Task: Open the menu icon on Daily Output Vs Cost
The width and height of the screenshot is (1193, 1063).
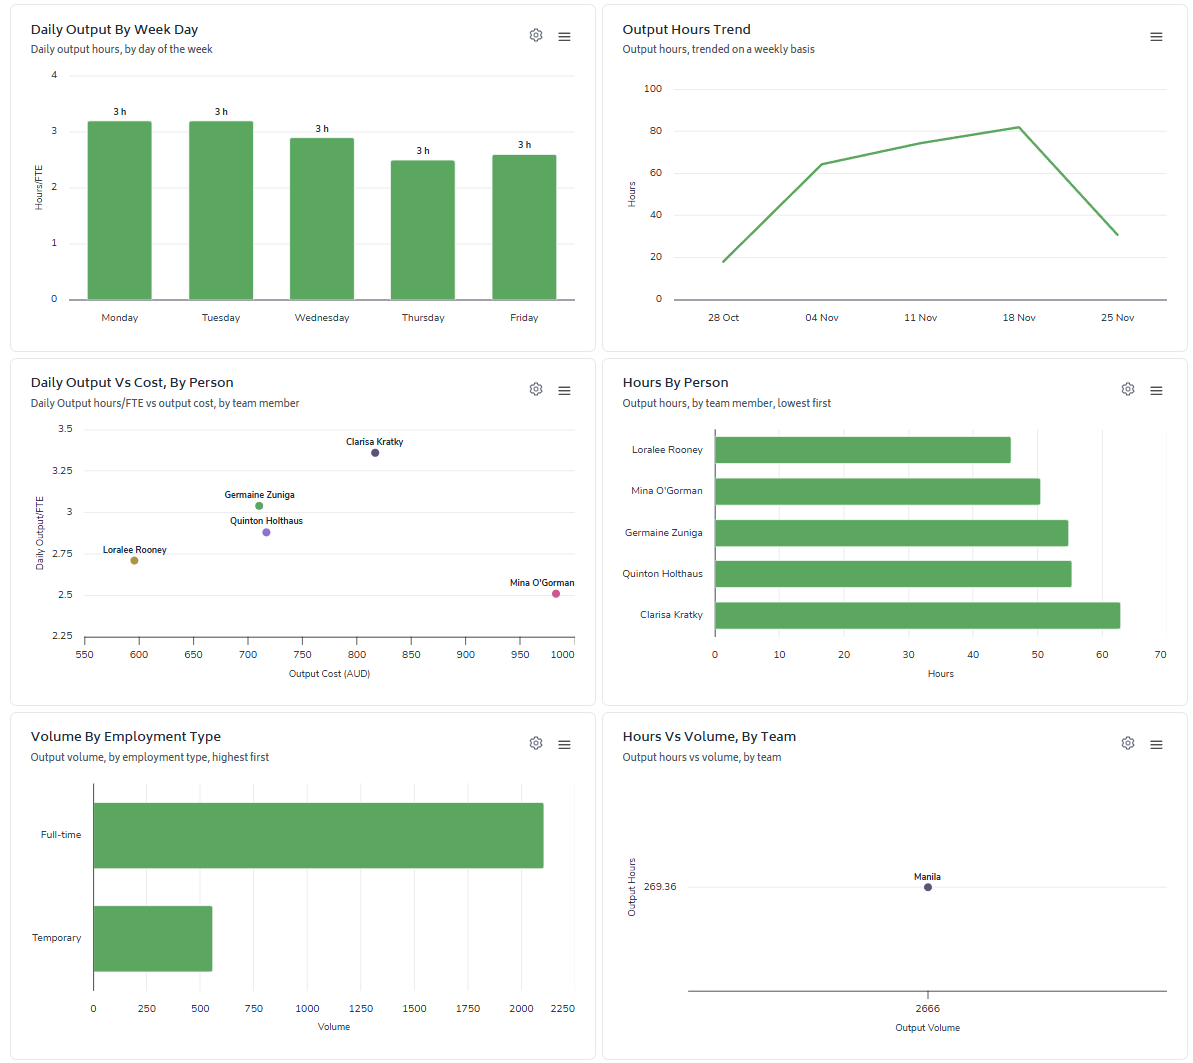Action: pyautogui.click(x=564, y=390)
